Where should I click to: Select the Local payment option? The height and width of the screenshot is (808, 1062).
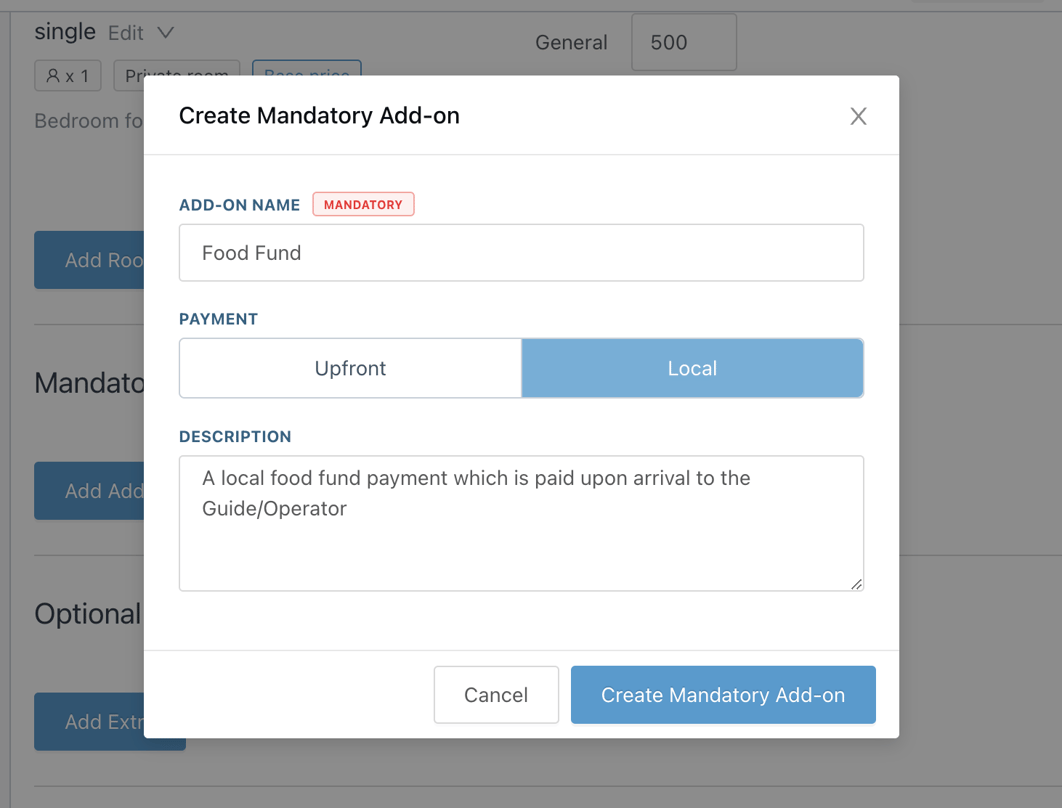pyautogui.click(x=692, y=368)
